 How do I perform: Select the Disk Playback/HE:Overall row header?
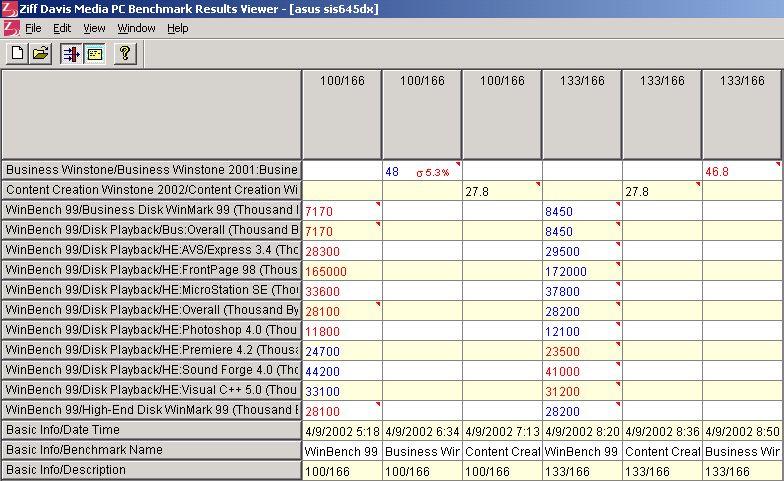coord(152,310)
